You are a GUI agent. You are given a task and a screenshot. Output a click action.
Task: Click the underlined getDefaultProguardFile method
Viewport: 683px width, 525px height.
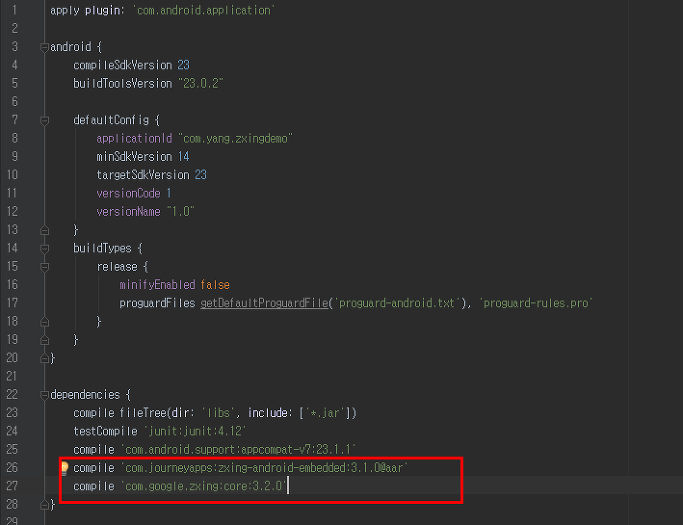[x=264, y=303]
